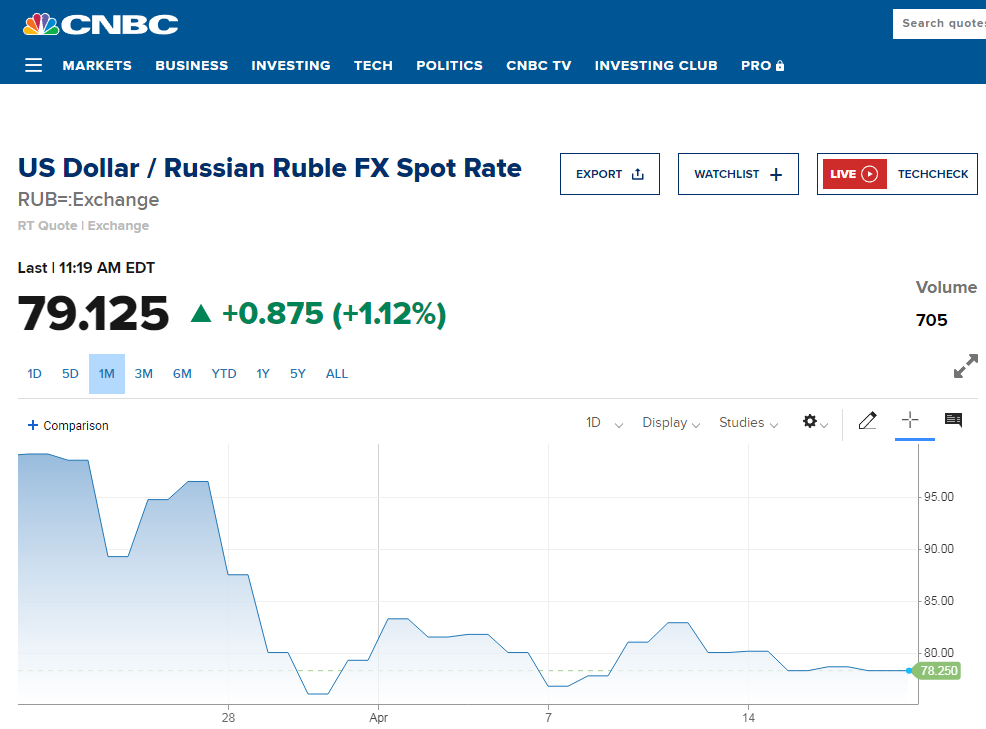Click the Search quotes input field
This screenshot has height=729, width=986.
pos(939,24)
